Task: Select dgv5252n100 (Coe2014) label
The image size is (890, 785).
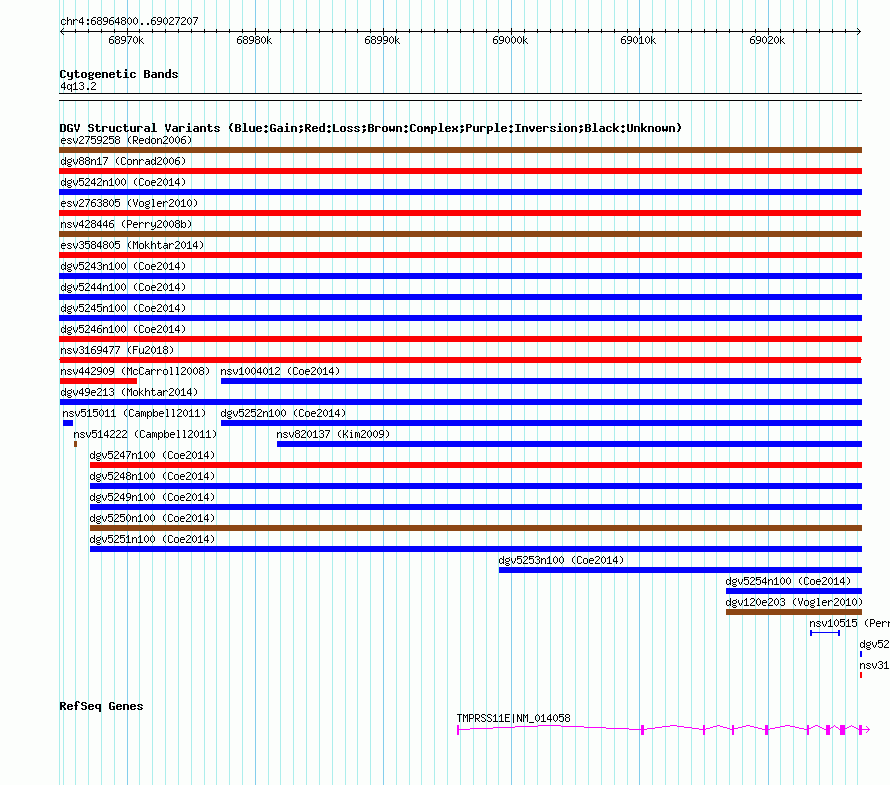Action: pos(283,413)
